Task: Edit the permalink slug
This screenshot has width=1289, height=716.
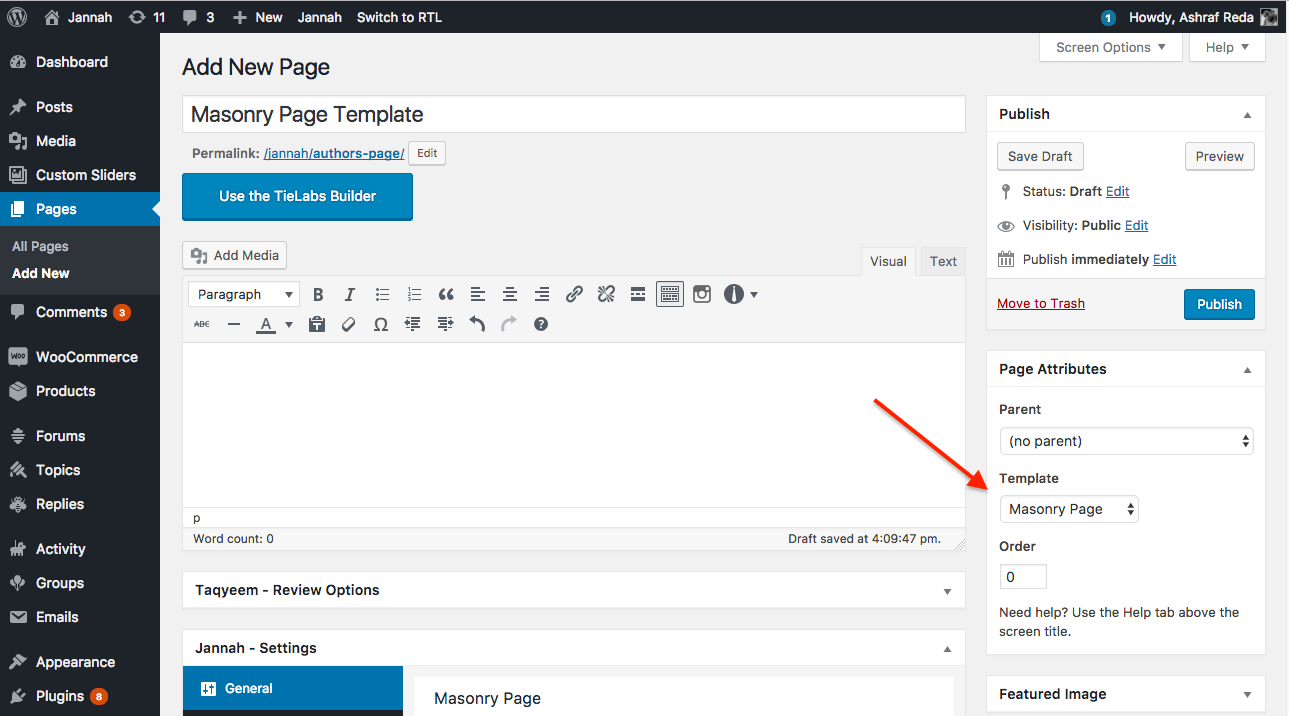Action: click(427, 153)
